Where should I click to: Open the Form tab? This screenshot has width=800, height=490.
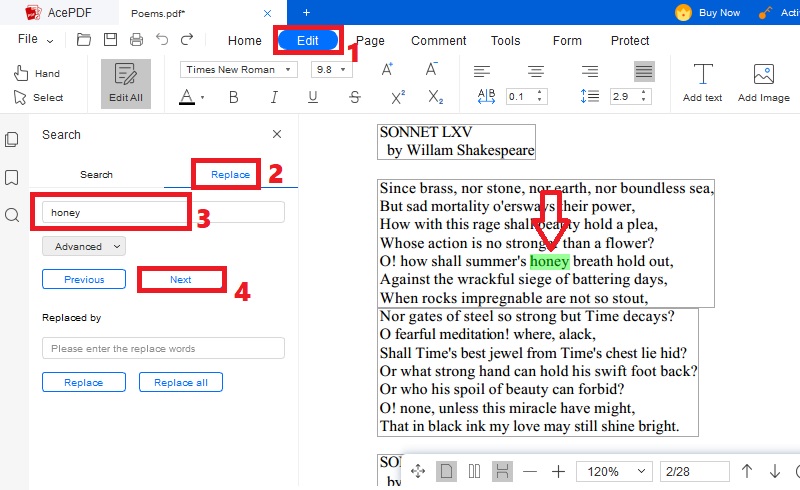pos(567,40)
